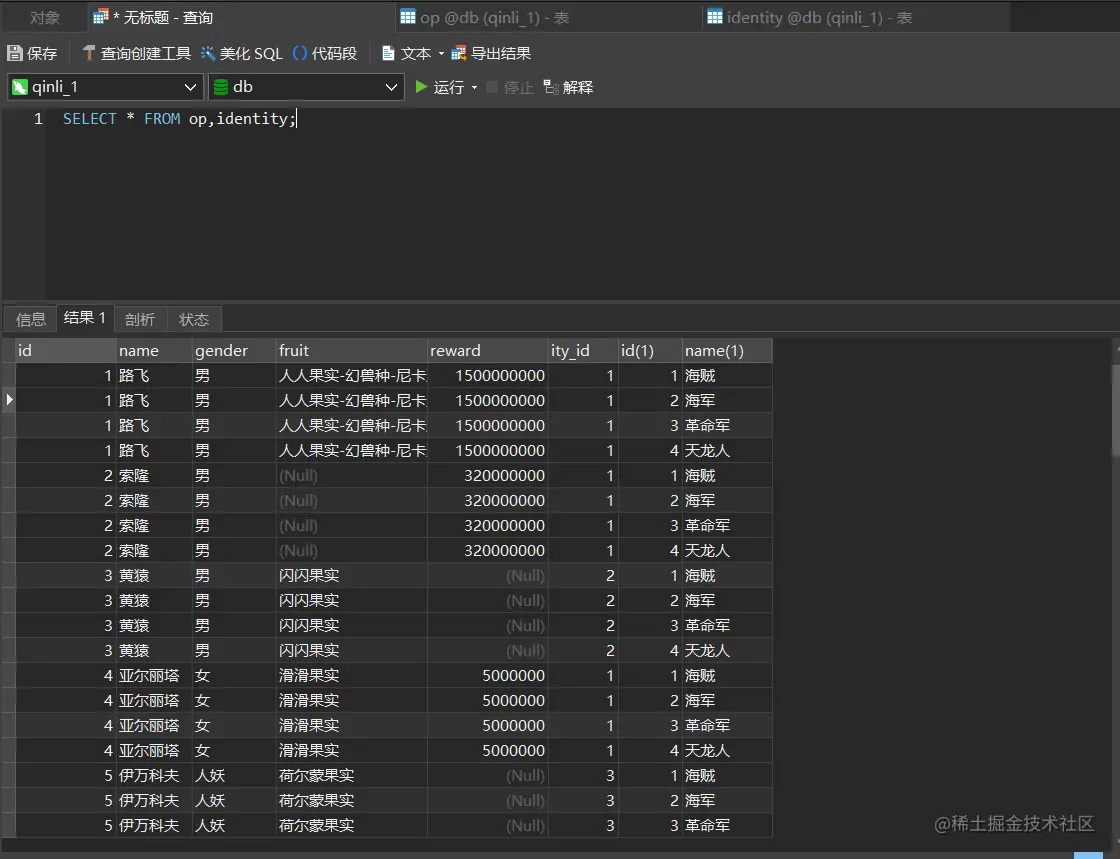Open the Query Builder tool (查询创建工具)
The width and height of the screenshot is (1120, 859).
click(136, 54)
